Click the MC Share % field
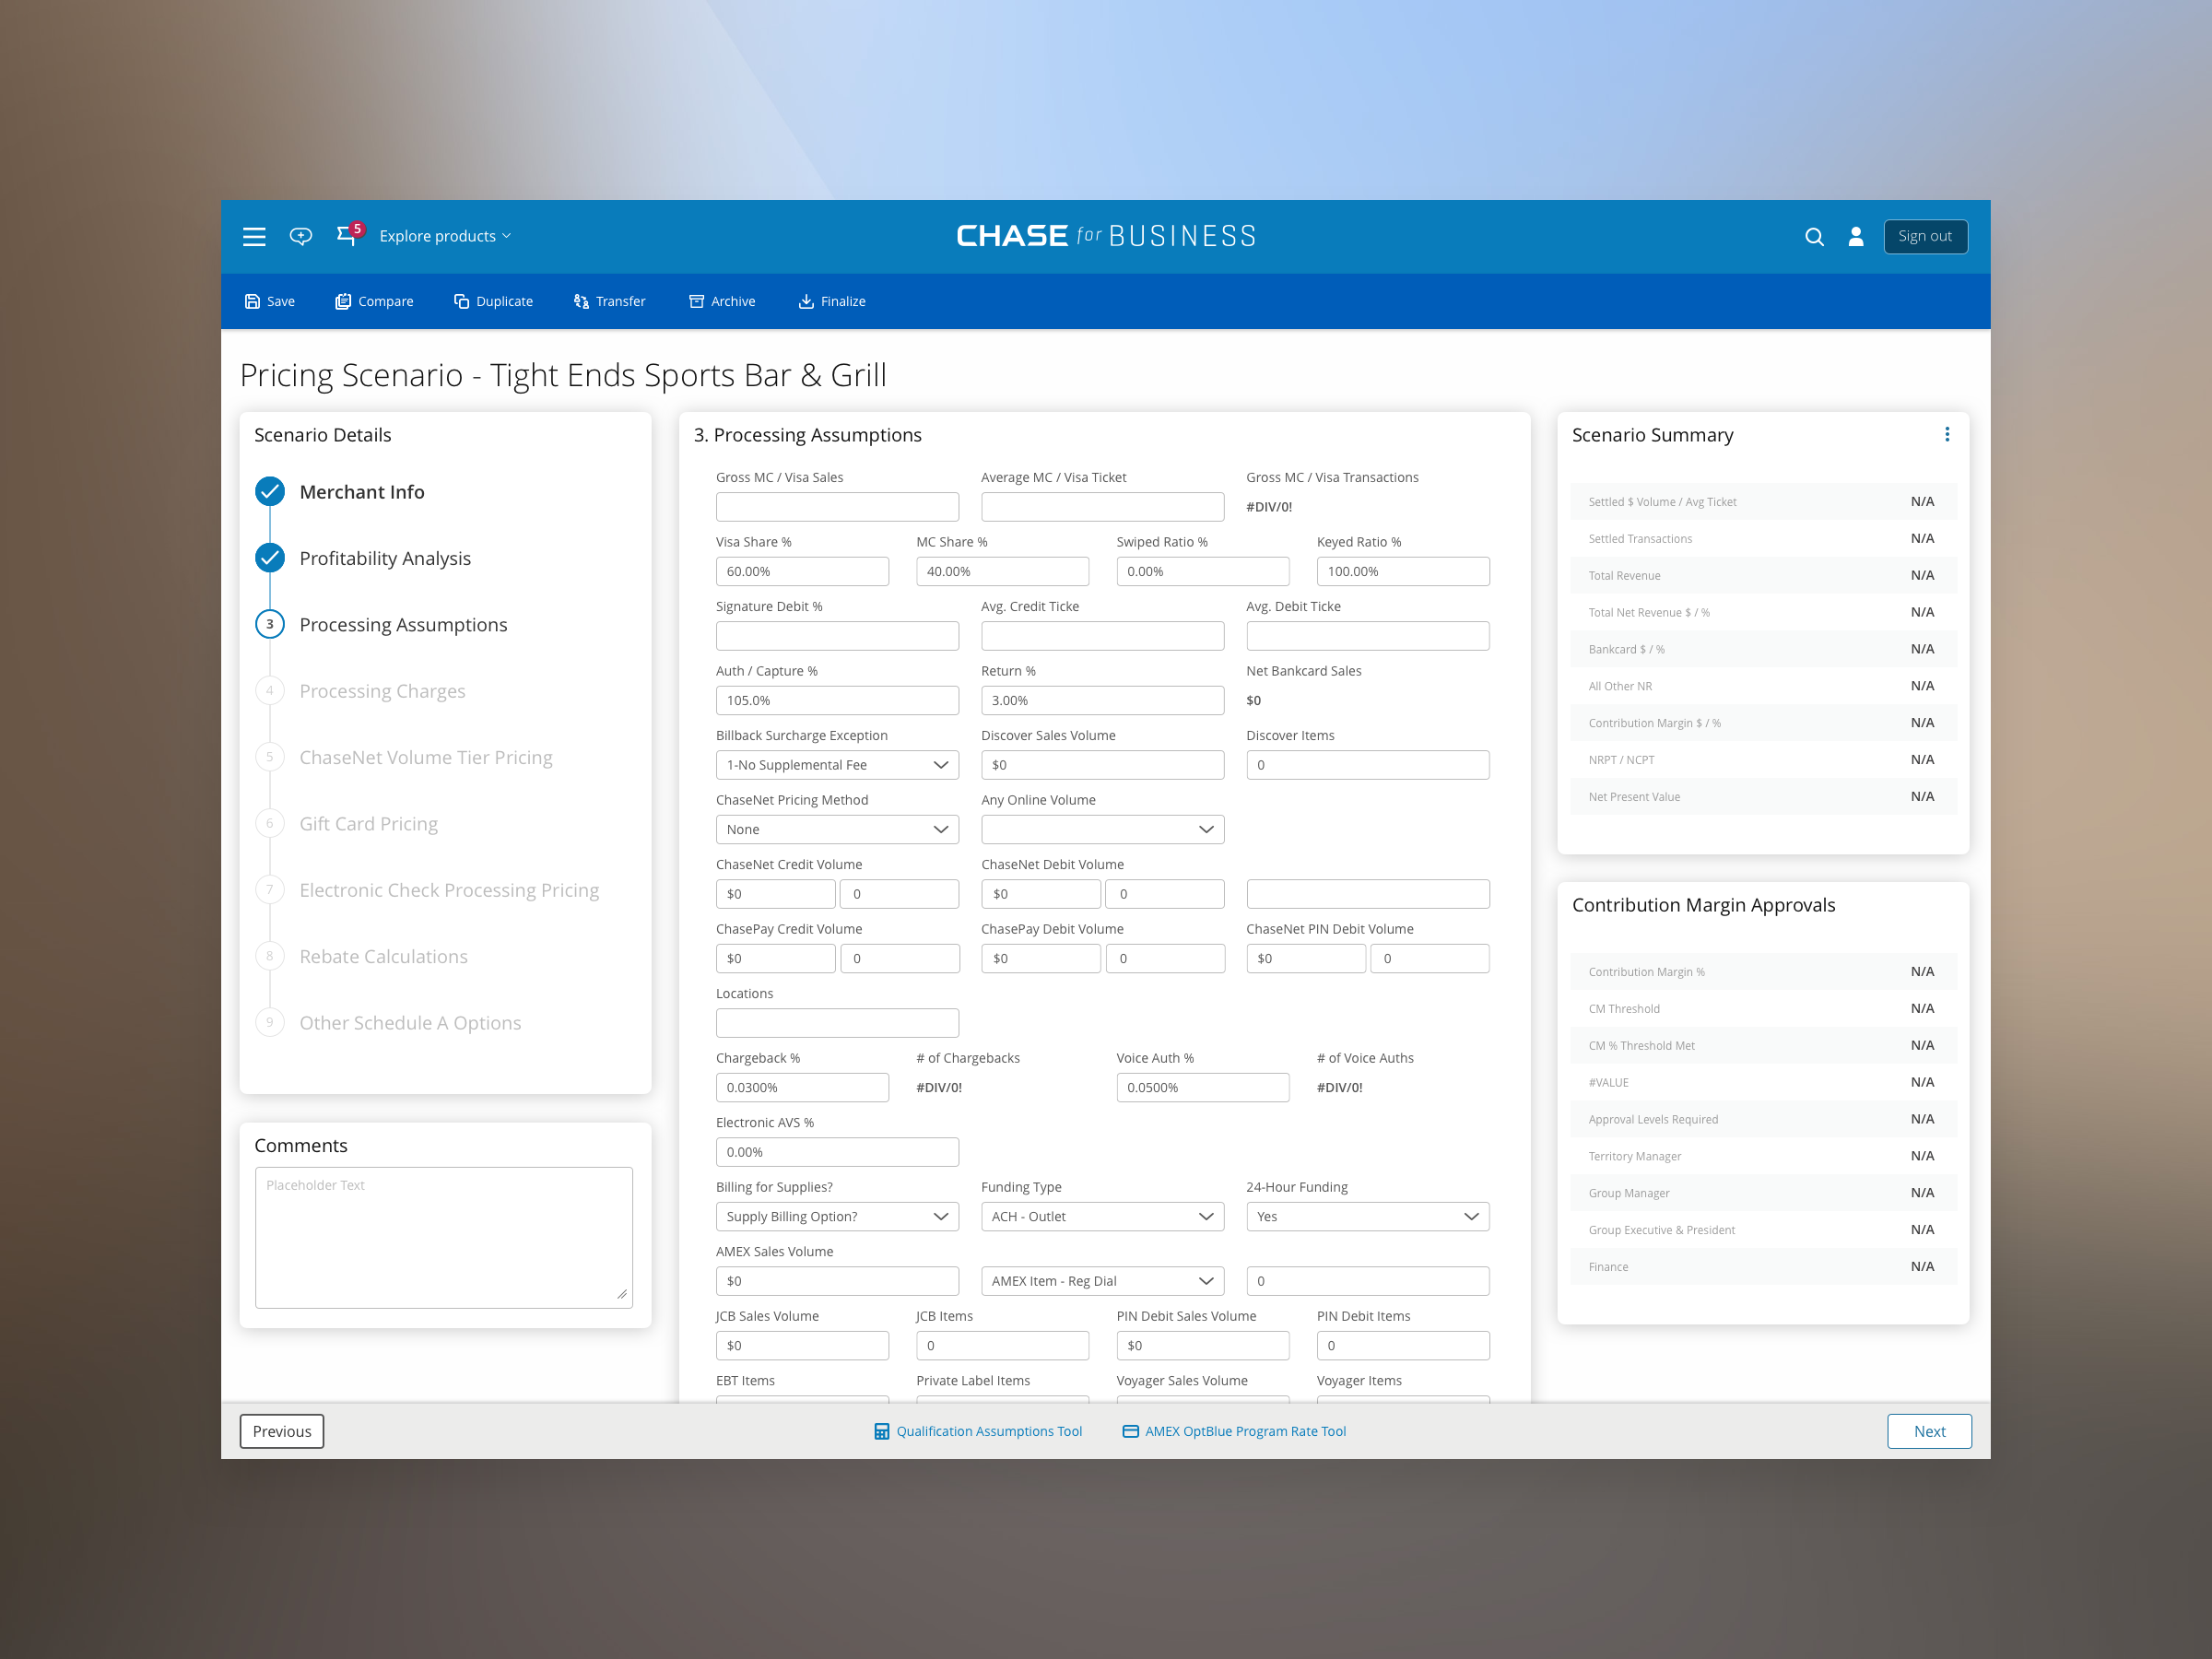This screenshot has height=1659, width=2212. pyautogui.click(x=1002, y=571)
